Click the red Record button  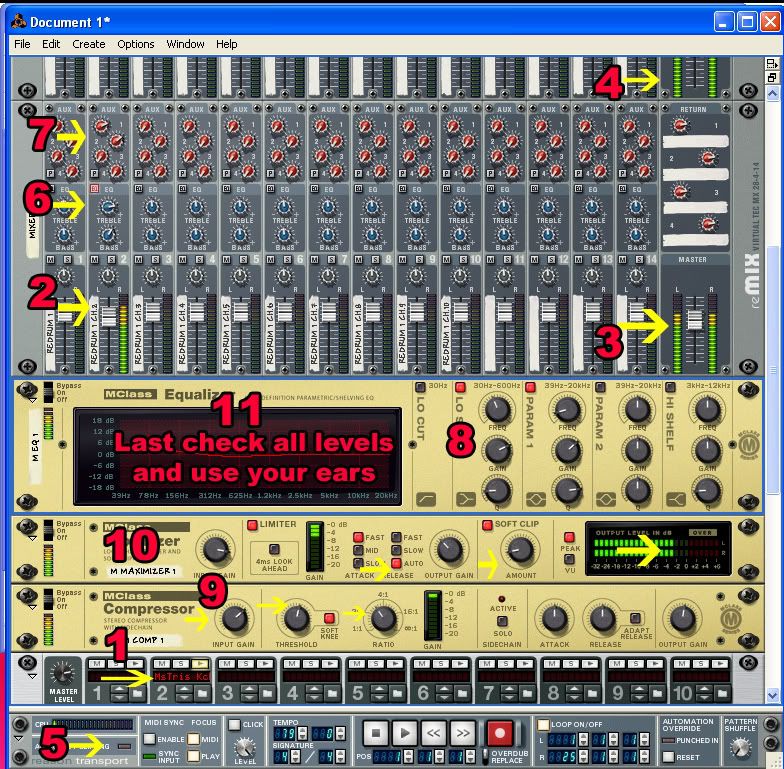coord(501,734)
